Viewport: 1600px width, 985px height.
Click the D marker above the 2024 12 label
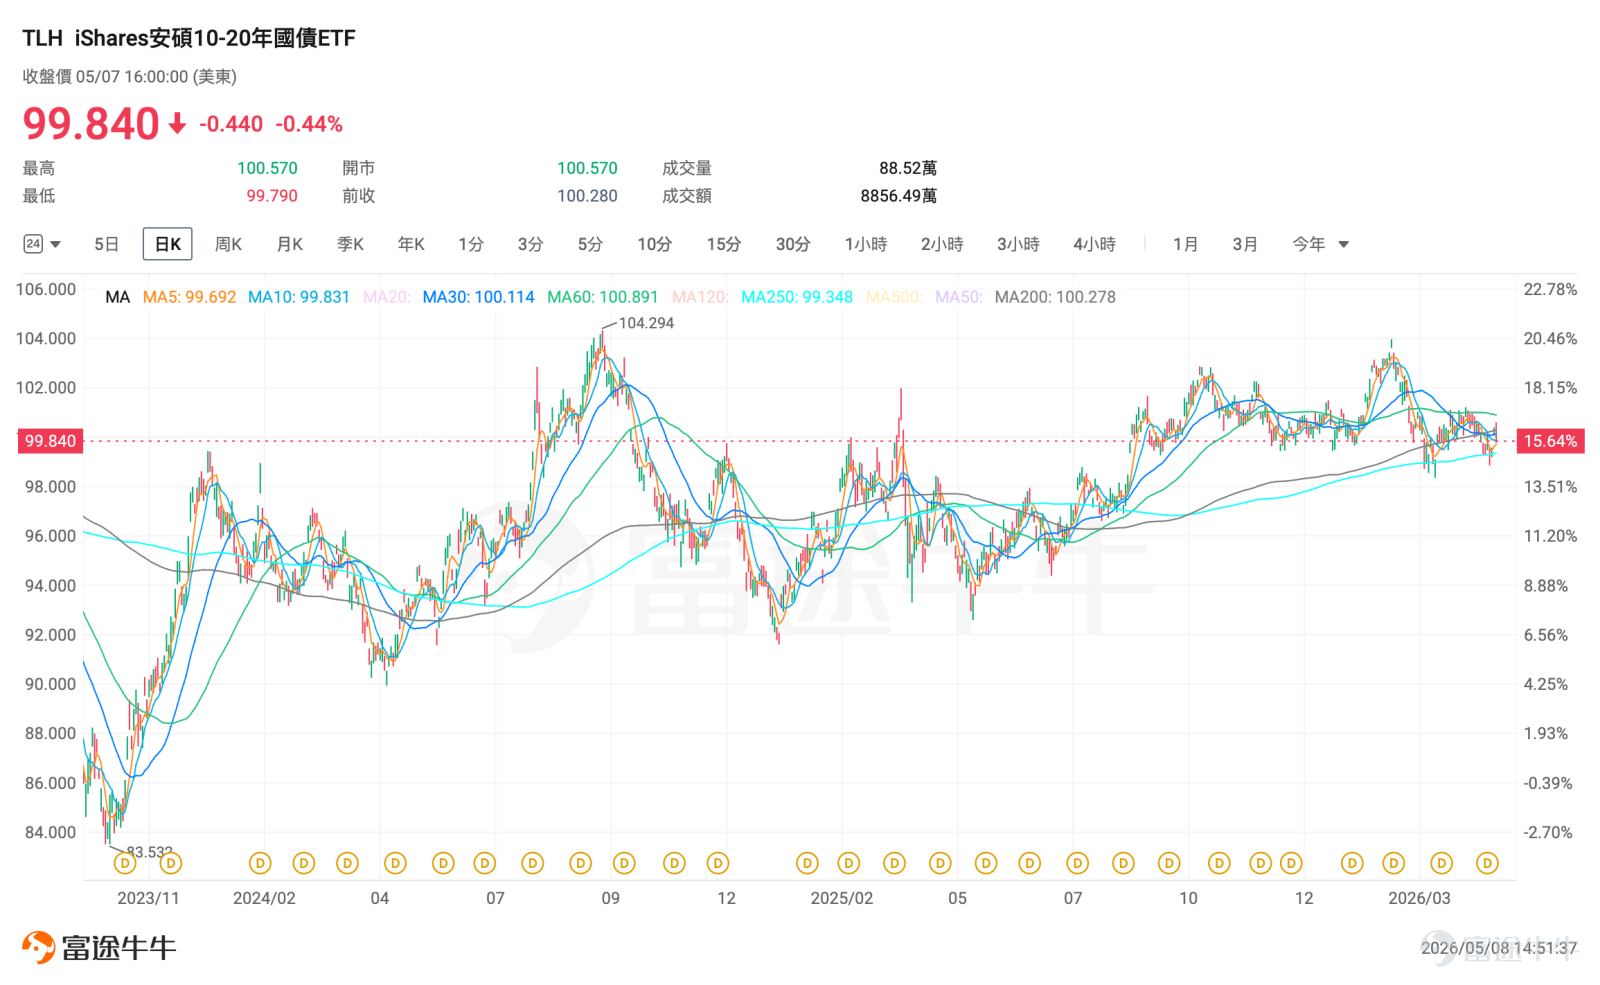click(x=718, y=863)
